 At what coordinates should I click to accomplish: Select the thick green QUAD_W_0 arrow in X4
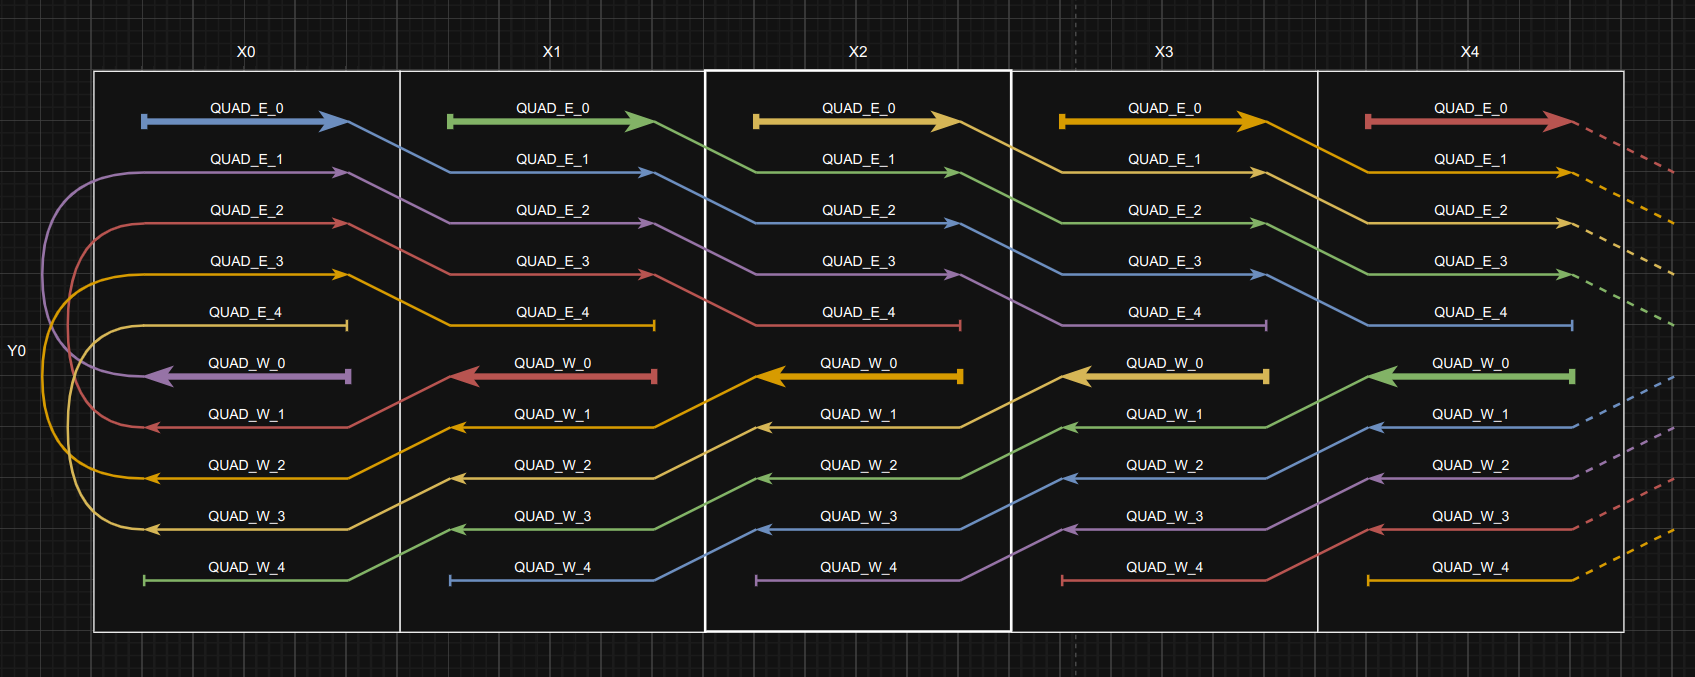pyautogui.click(x=1471, y=377)
